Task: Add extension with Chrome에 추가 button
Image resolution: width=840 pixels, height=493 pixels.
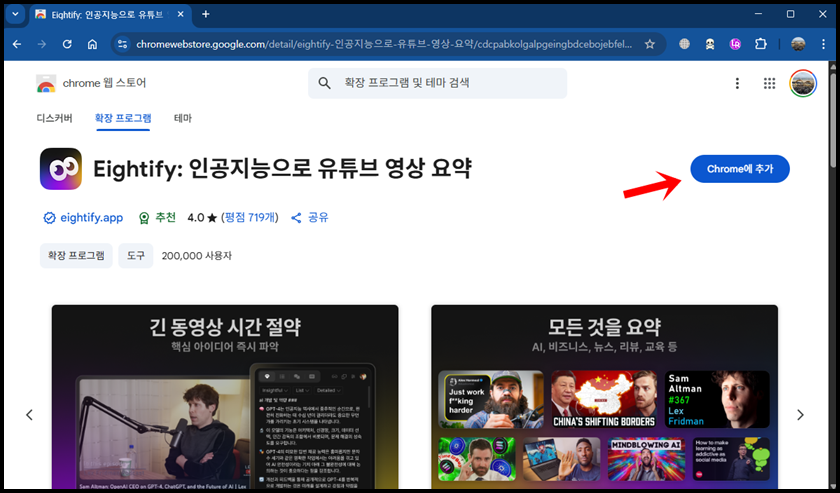Action: click(x=740, y=169)
